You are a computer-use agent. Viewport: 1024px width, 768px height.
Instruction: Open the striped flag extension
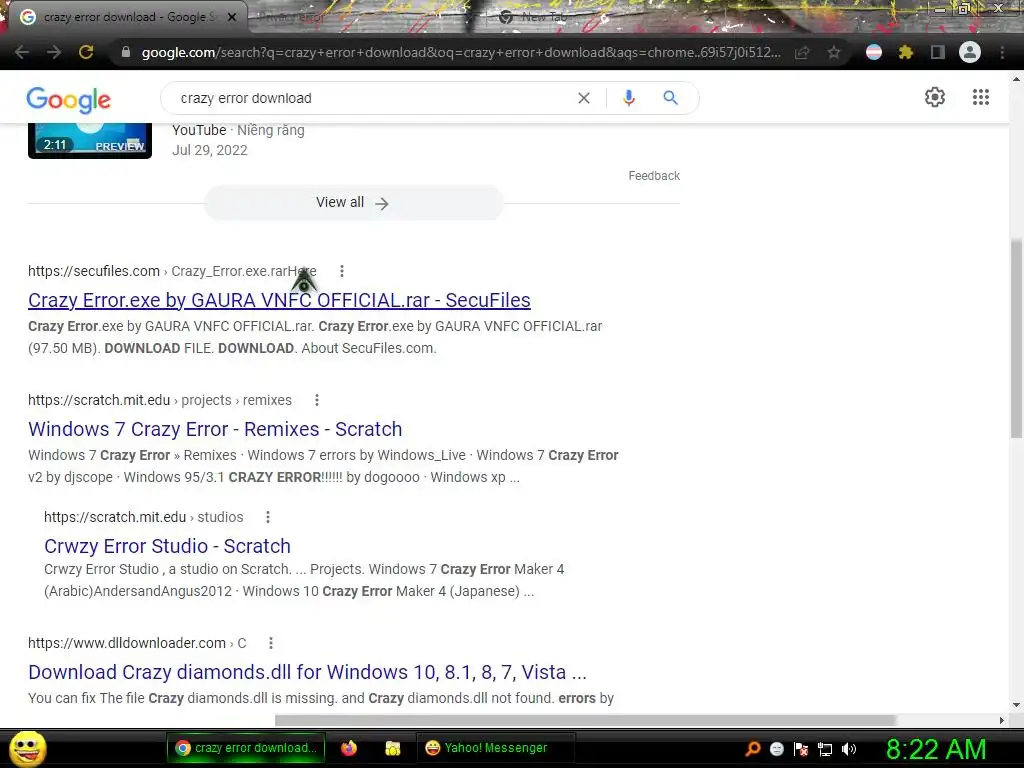click(x=874, y=52)
